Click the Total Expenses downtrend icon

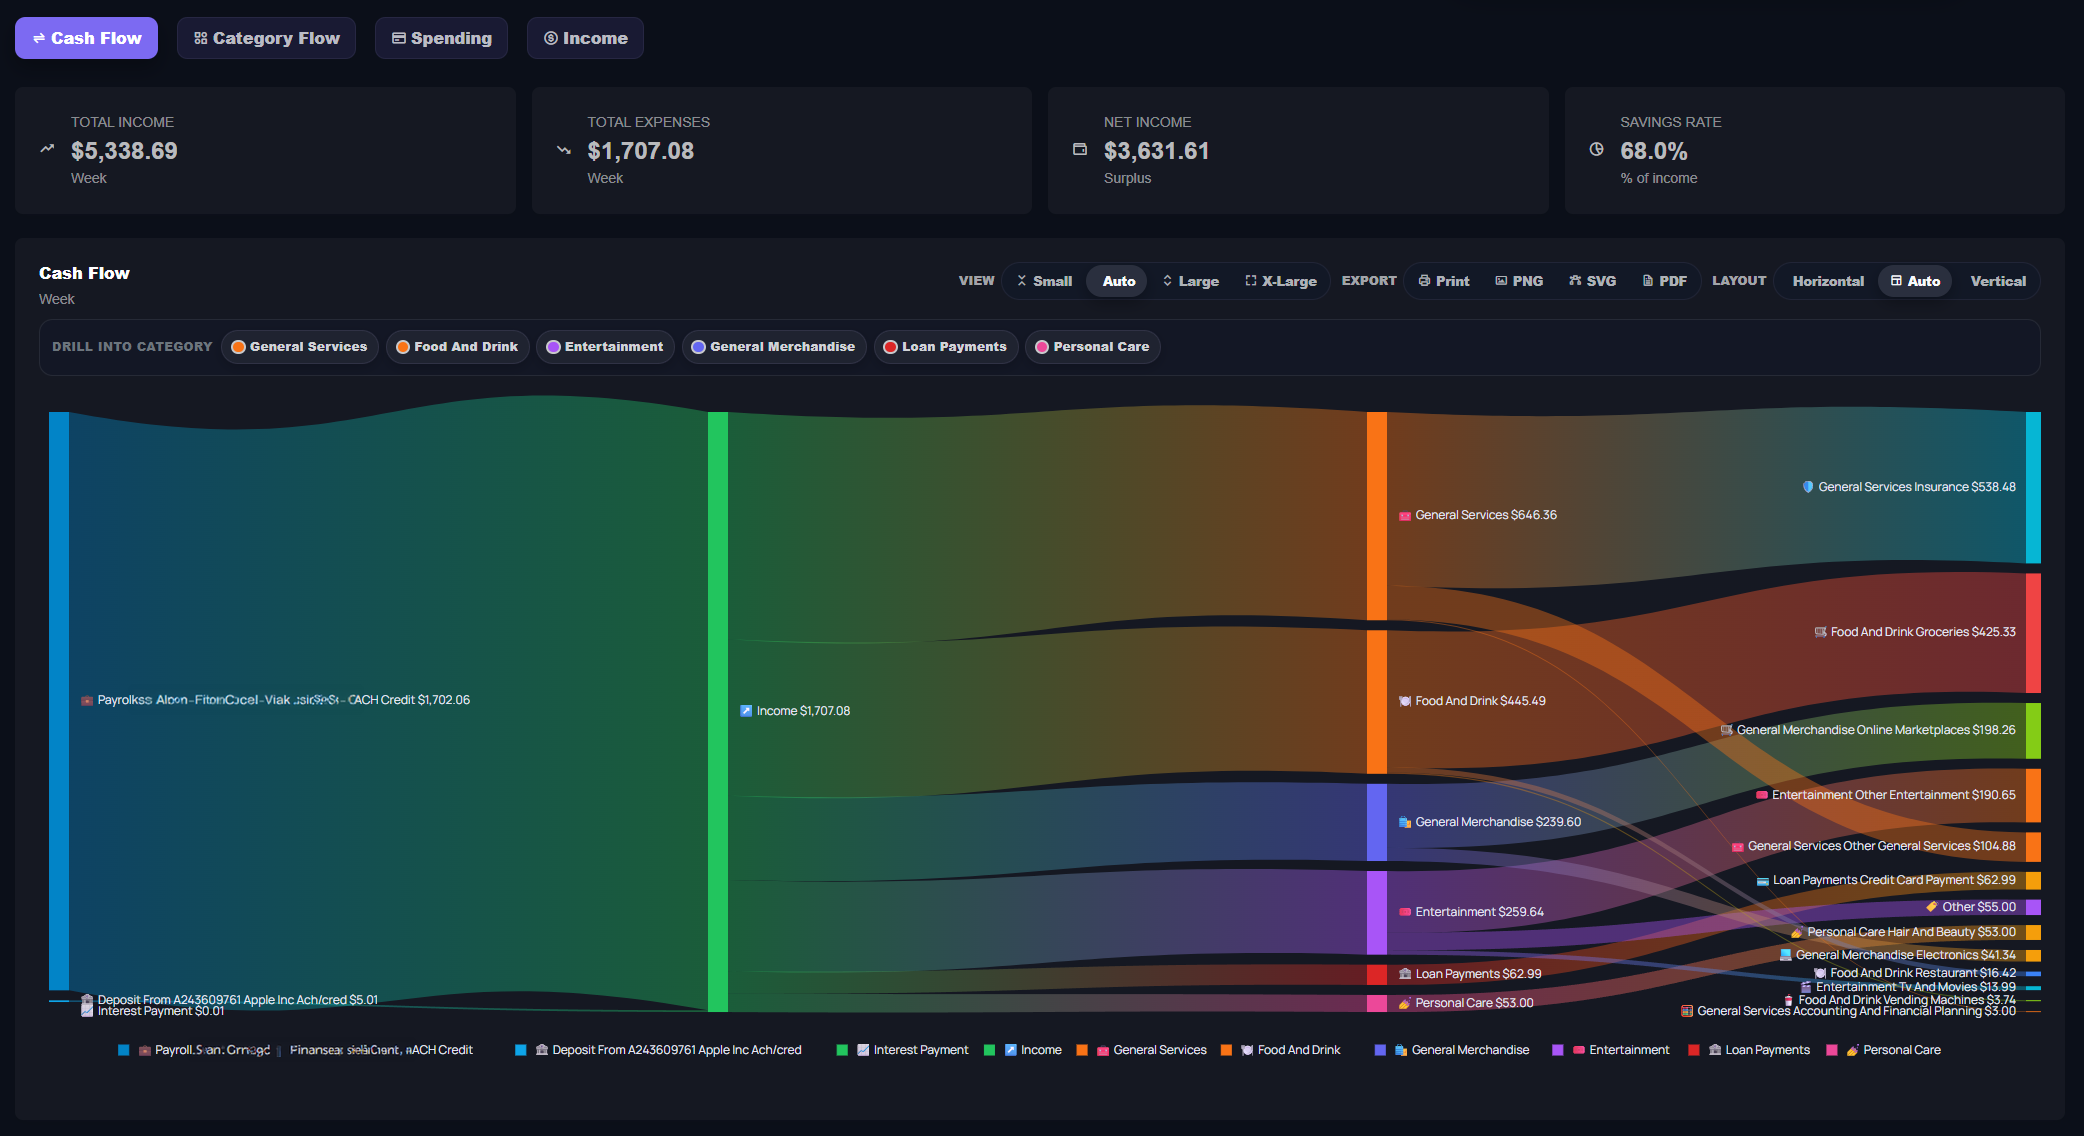[x=564, y=149]
